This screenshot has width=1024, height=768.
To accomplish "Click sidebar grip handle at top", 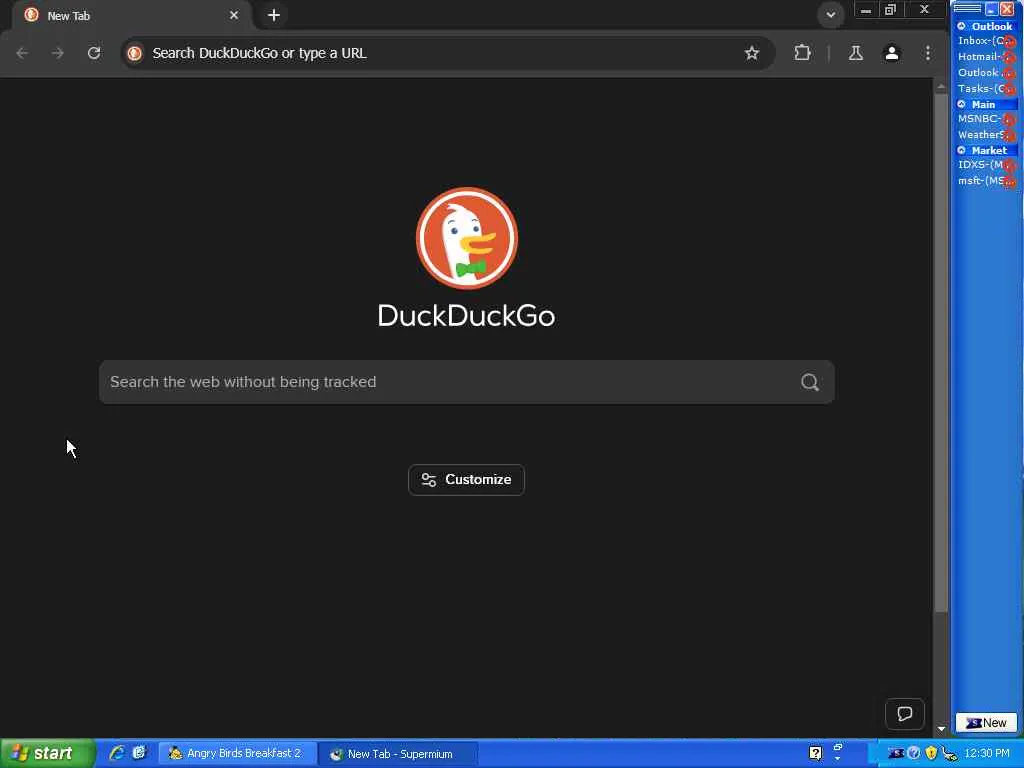I will 968,8.
